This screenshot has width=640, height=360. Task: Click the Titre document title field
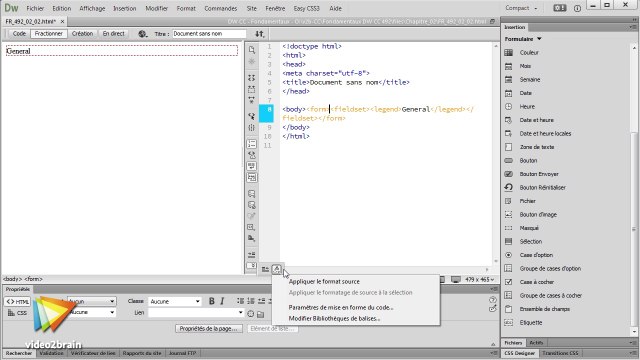coord(209,34)
